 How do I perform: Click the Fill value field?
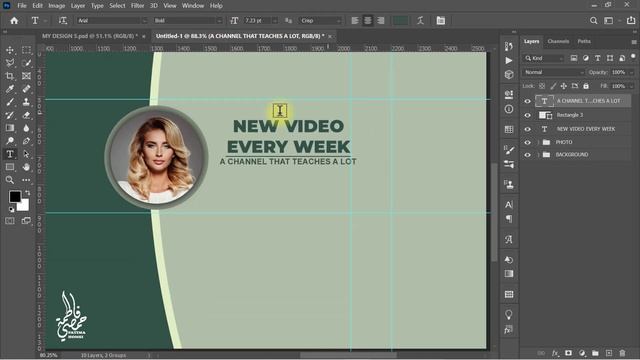(x=619, y=86)
